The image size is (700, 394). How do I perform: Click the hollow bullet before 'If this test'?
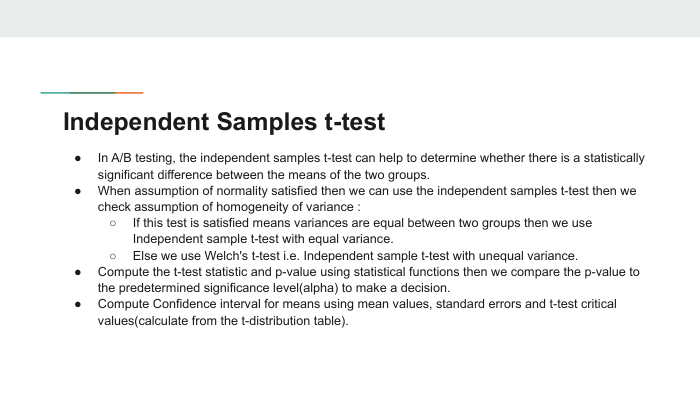[113, 223]
